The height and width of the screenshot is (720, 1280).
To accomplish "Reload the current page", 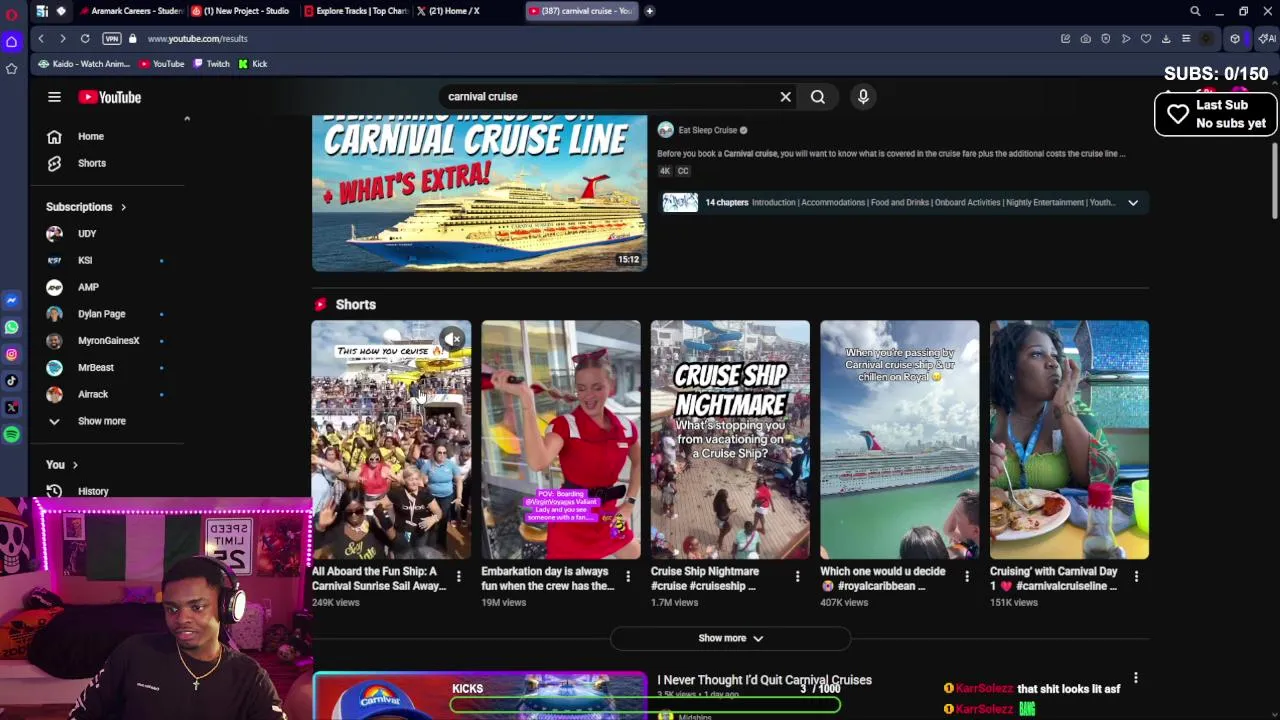I will pyautogui.click(x=85, y=38).
